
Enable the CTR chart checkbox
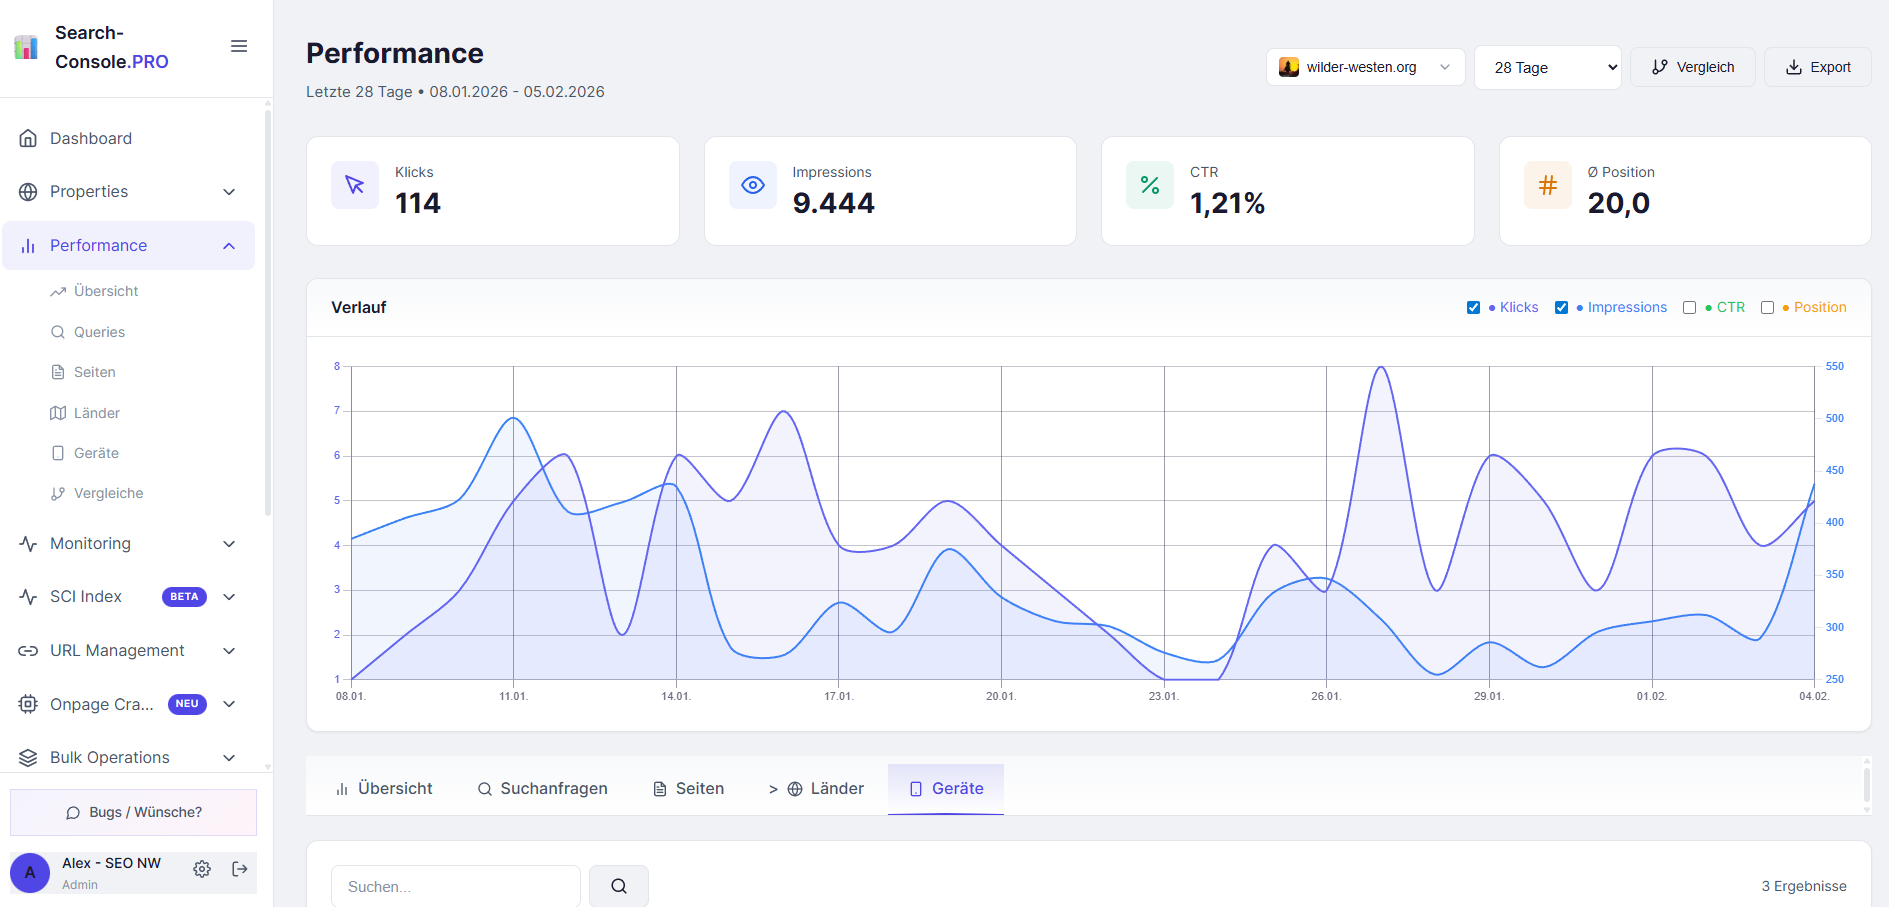1689,308
